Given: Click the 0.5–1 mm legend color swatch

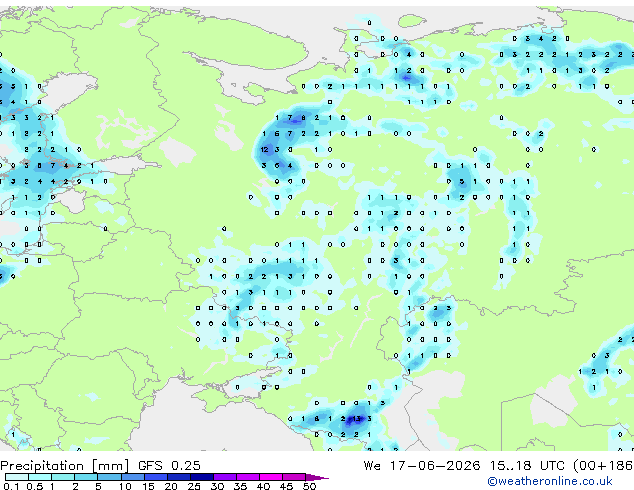Looking at the screenshot, I should [x=40, y=477].
